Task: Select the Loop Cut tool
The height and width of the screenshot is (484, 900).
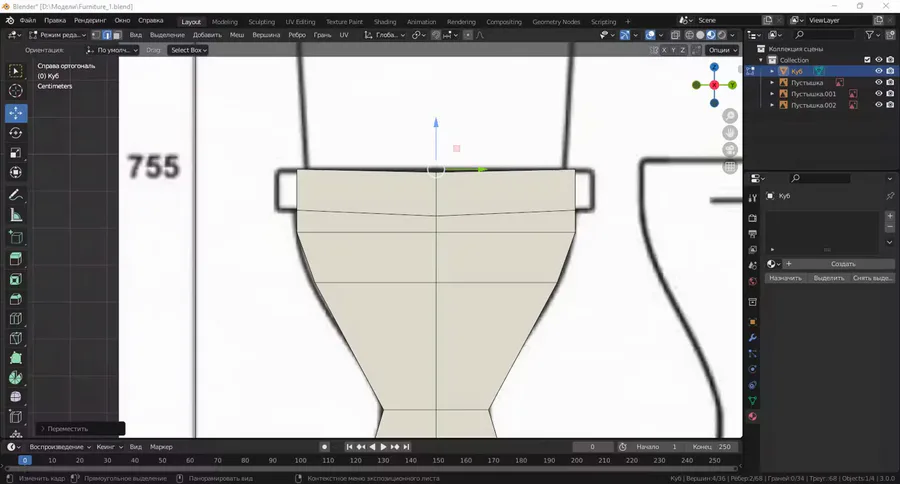Action: (x=15, y=319)
